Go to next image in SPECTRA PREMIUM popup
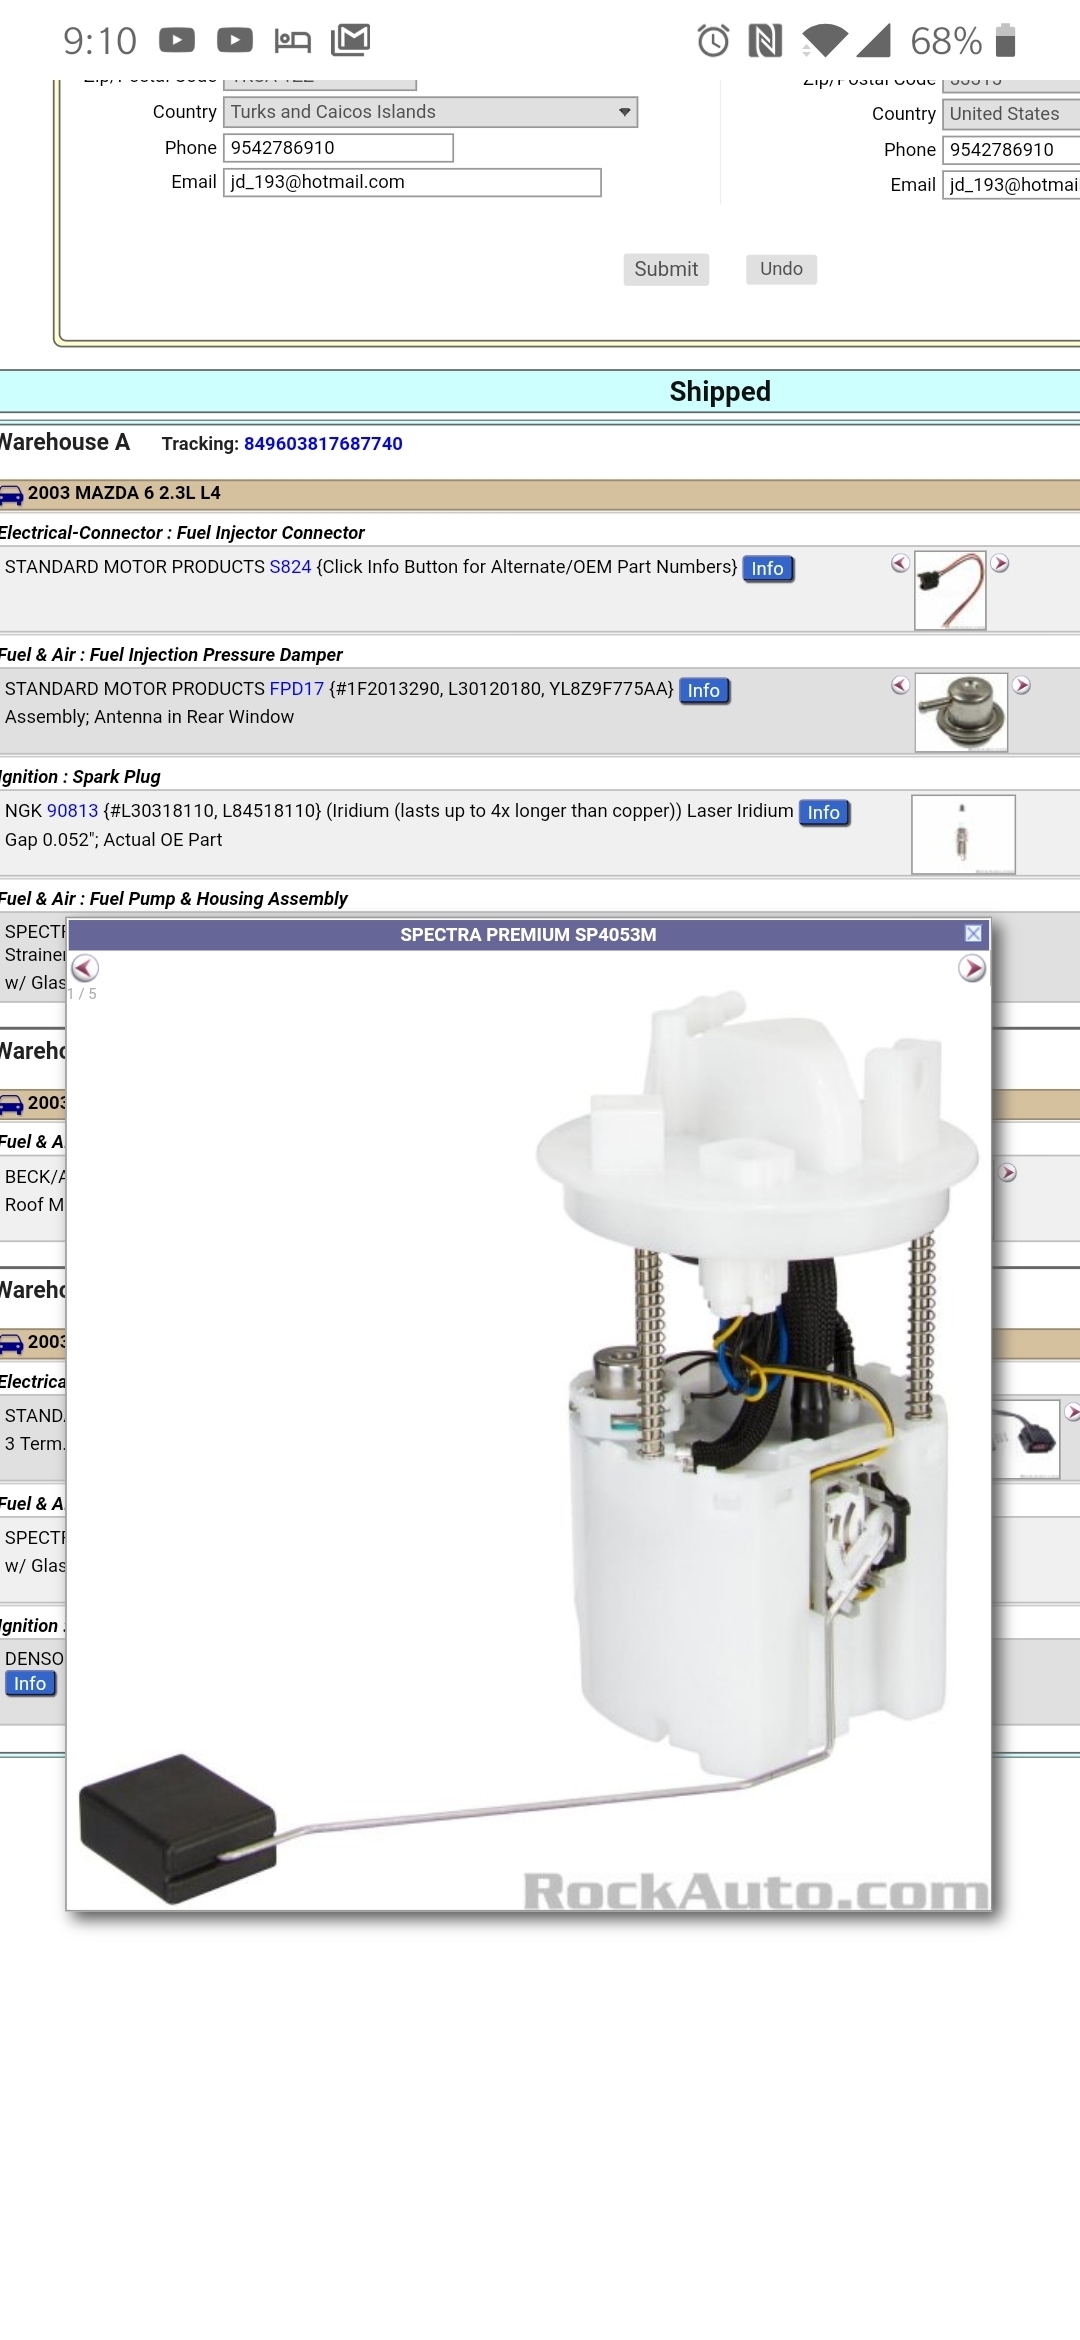 click(x=972, y=968)
